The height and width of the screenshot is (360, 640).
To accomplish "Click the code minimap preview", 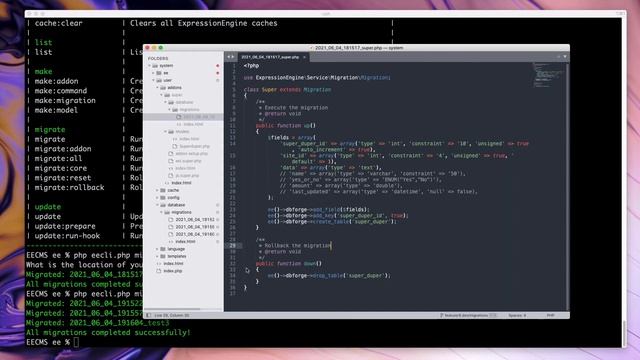I will 548,75.
